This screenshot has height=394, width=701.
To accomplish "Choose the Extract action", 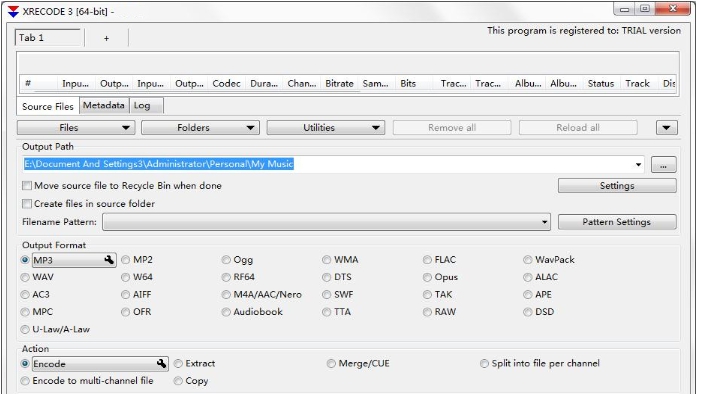I will coord(178,364).
